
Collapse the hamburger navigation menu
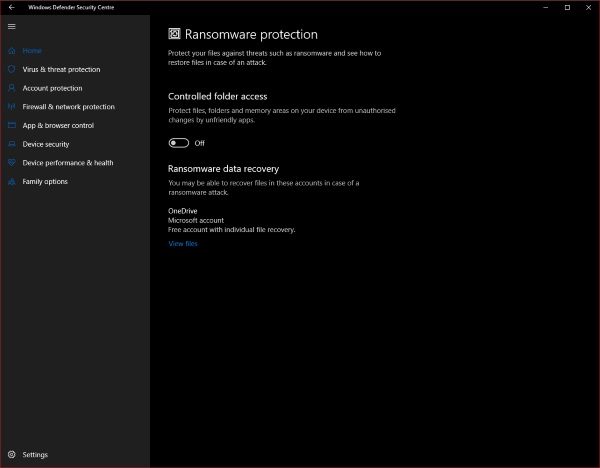(11, 26)
